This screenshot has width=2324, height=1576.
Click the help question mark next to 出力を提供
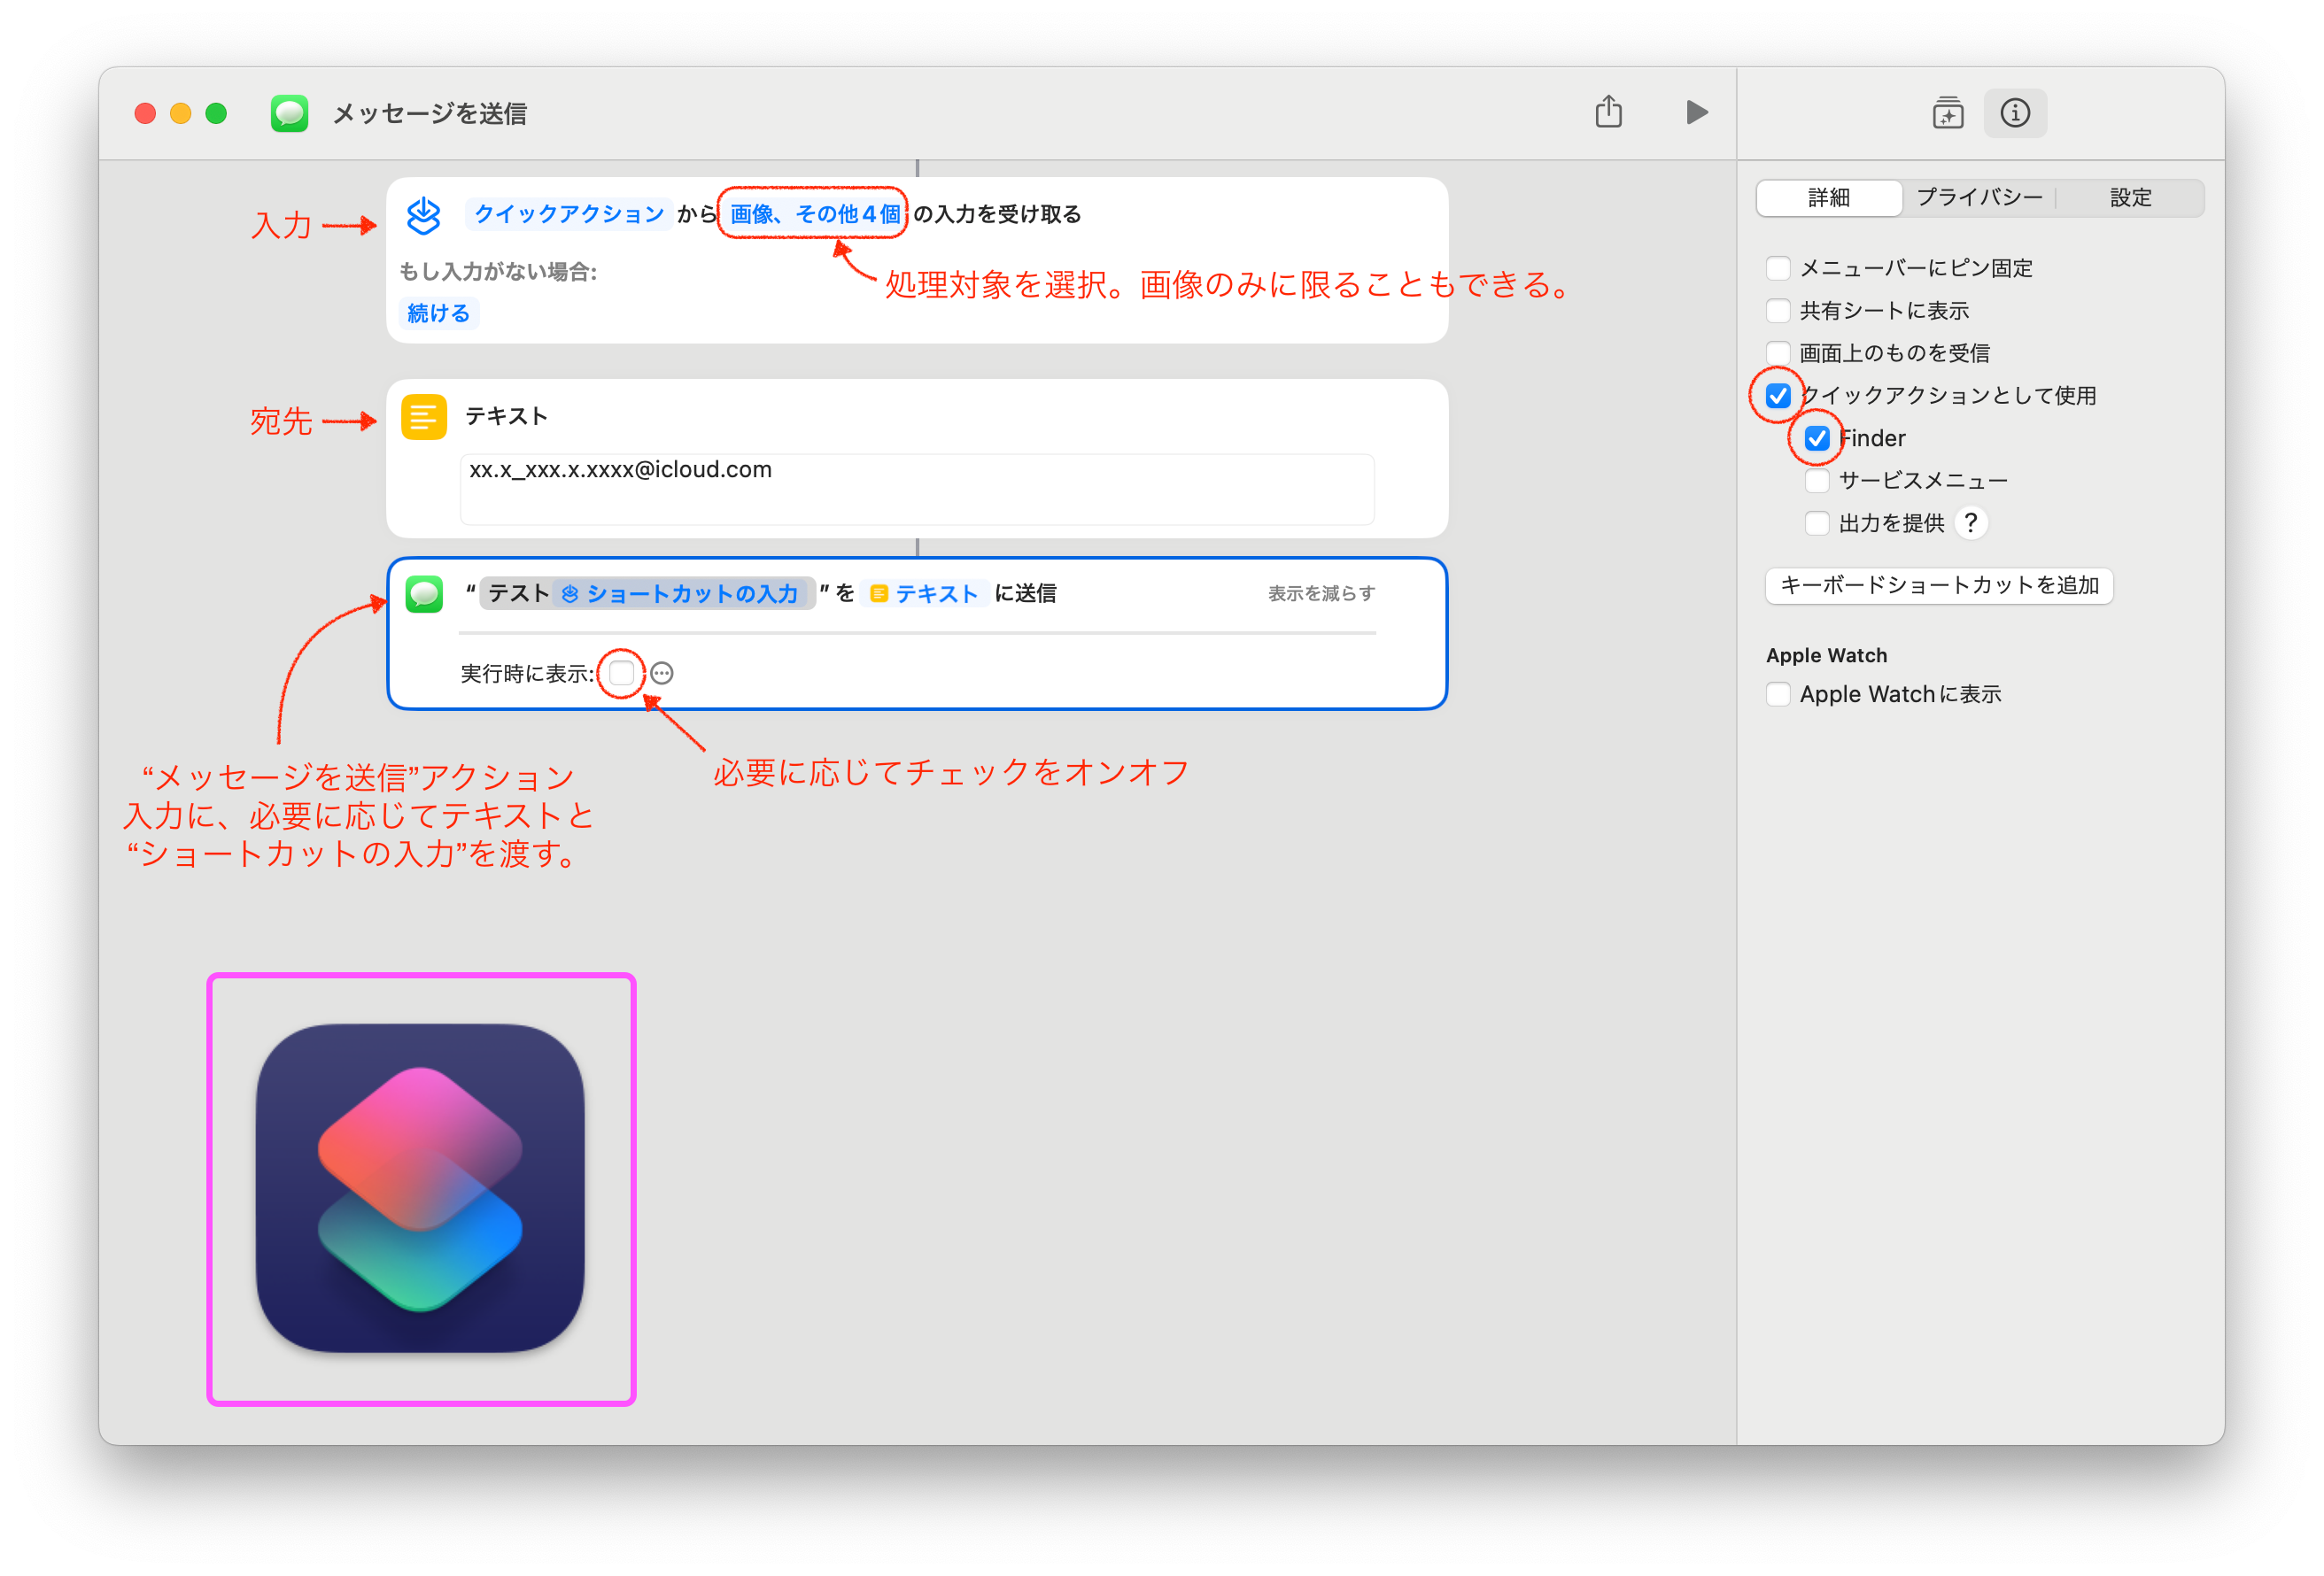pyautogui.click(x=1970, y=523)
